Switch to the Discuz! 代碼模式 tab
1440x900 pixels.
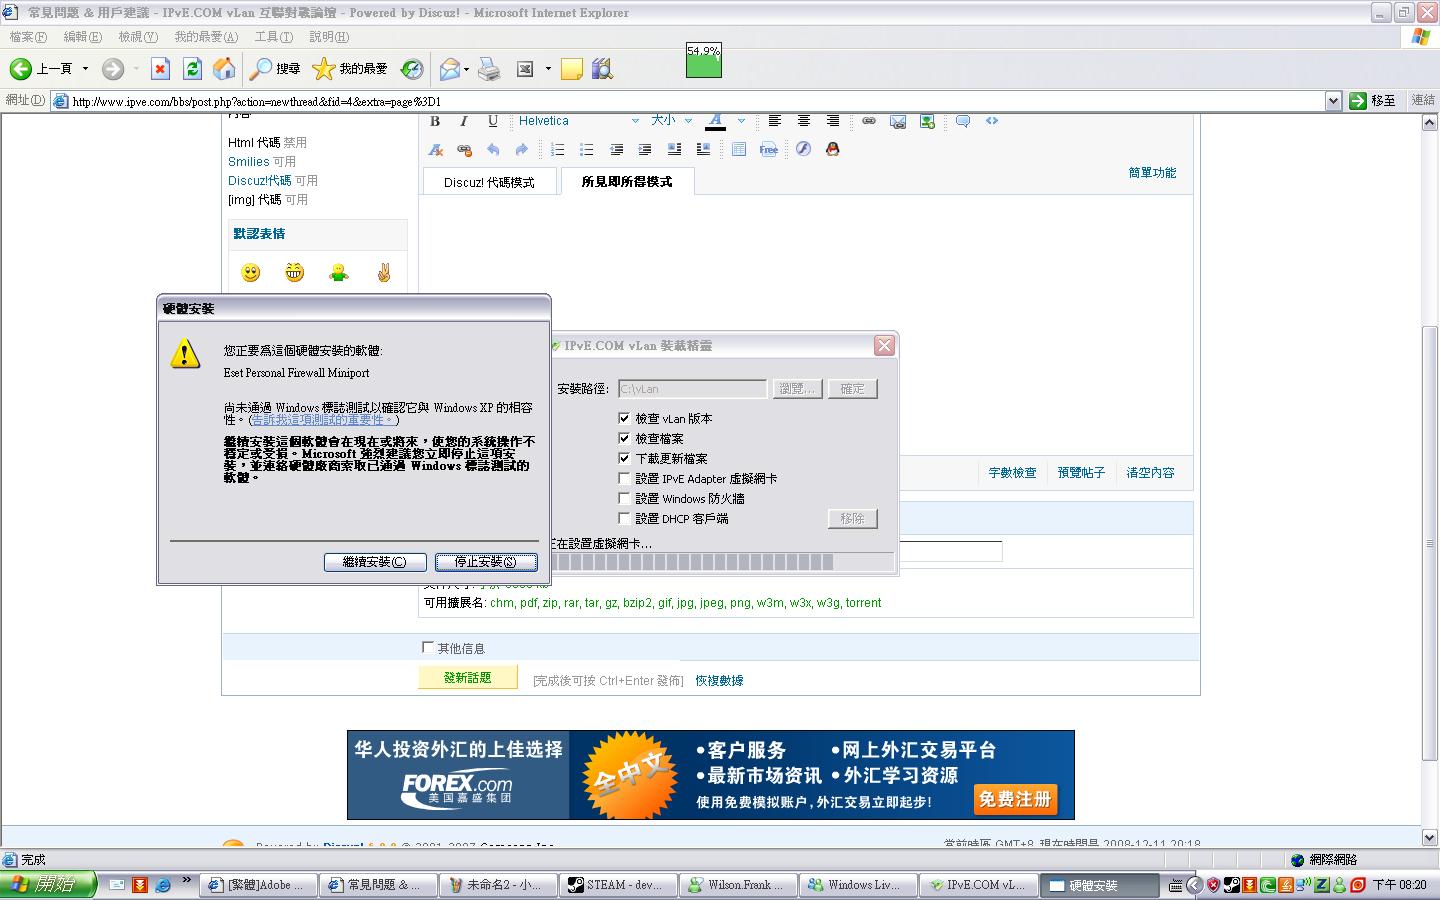coord(489,182)
